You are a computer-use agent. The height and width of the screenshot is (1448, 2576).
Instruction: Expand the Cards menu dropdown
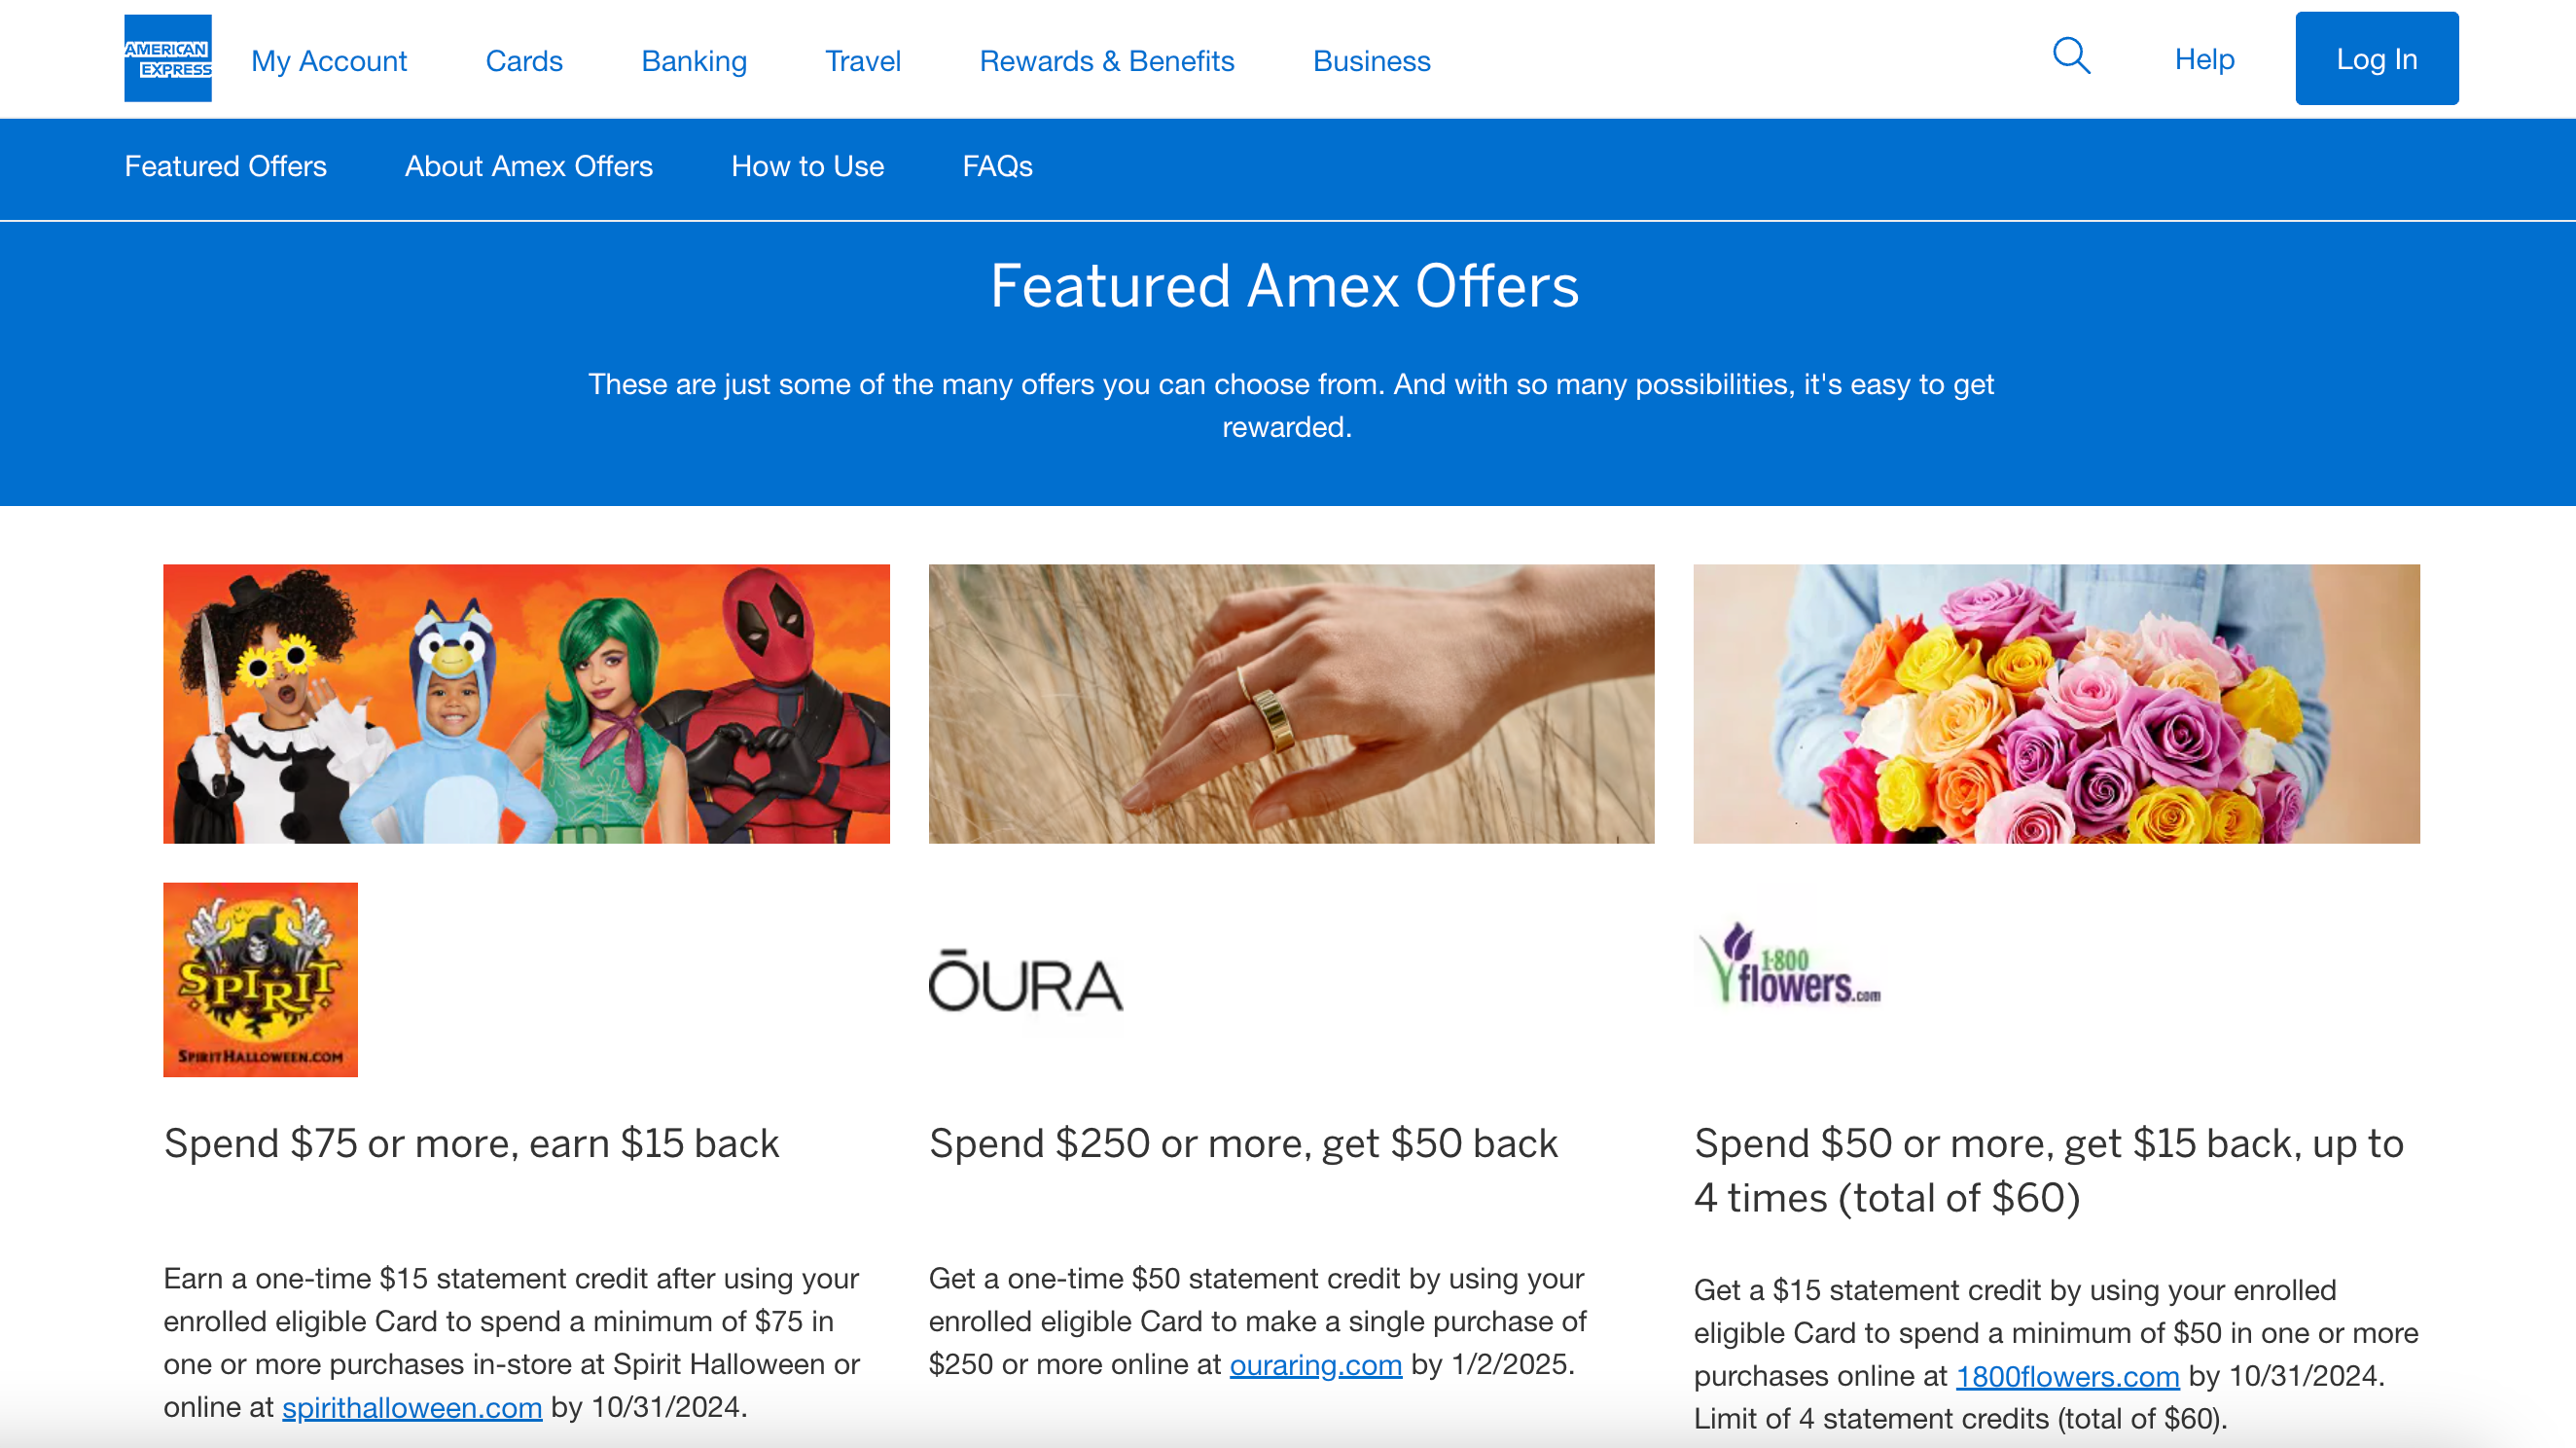(x=523, y=58)
